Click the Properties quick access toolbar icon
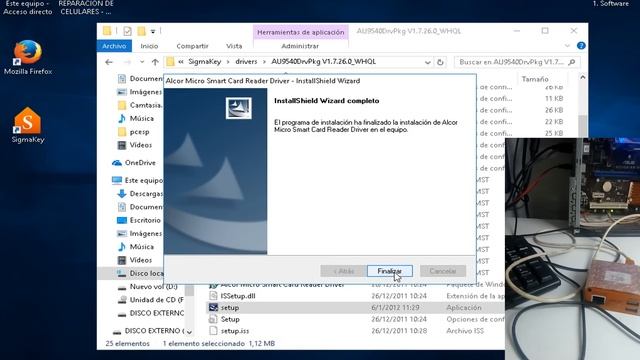Image resolution: width=640 pixels, height=360 pixels. pyautogui.click(x=127, y=31)
